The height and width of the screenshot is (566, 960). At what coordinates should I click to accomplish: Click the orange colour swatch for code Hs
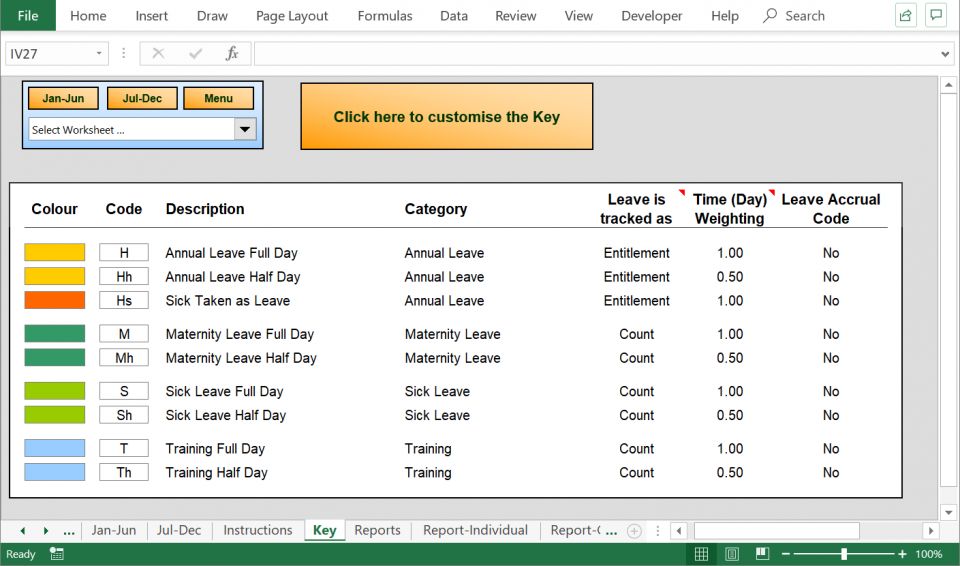coord(54,300)
